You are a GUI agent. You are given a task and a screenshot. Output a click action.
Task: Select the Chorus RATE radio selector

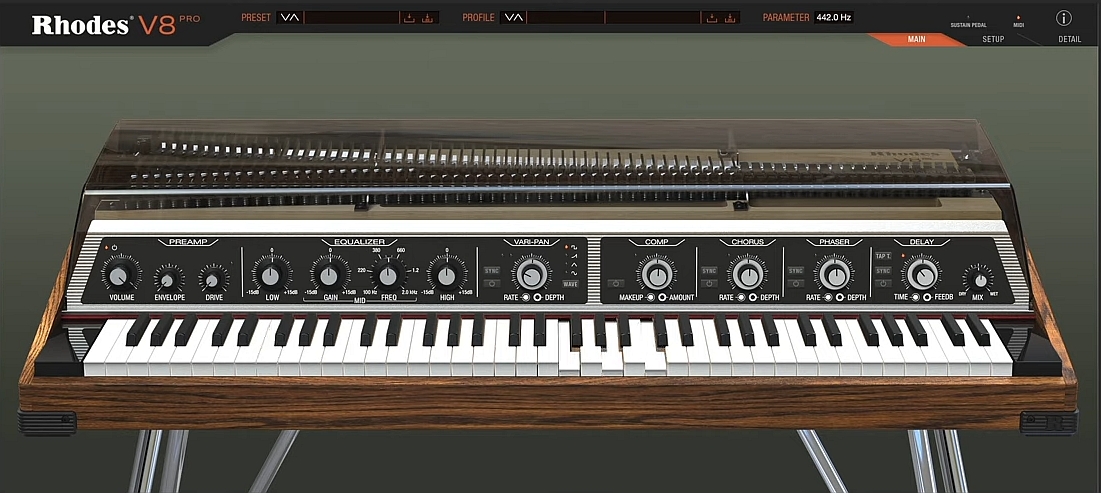[740, 297]
